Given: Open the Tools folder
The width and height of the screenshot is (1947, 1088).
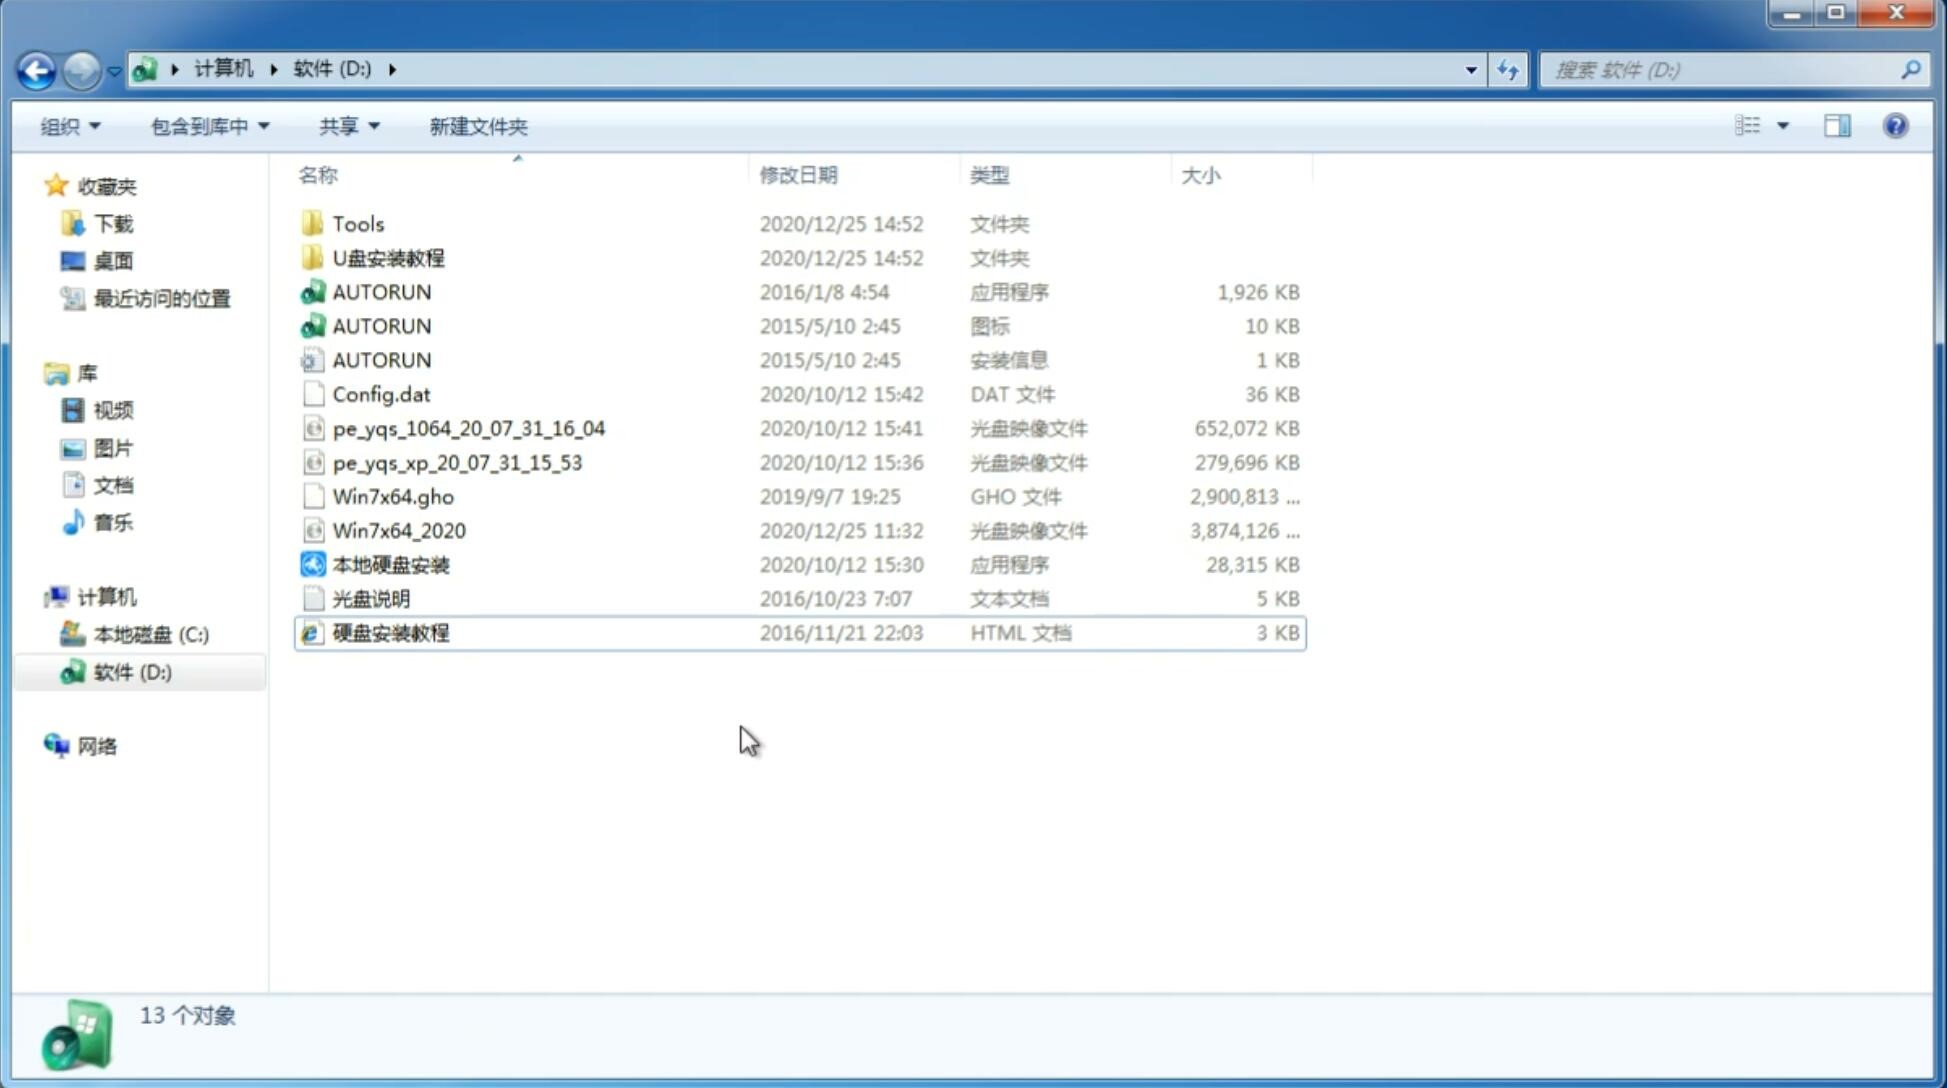Looking at the screenshot, I should (357, 223).
